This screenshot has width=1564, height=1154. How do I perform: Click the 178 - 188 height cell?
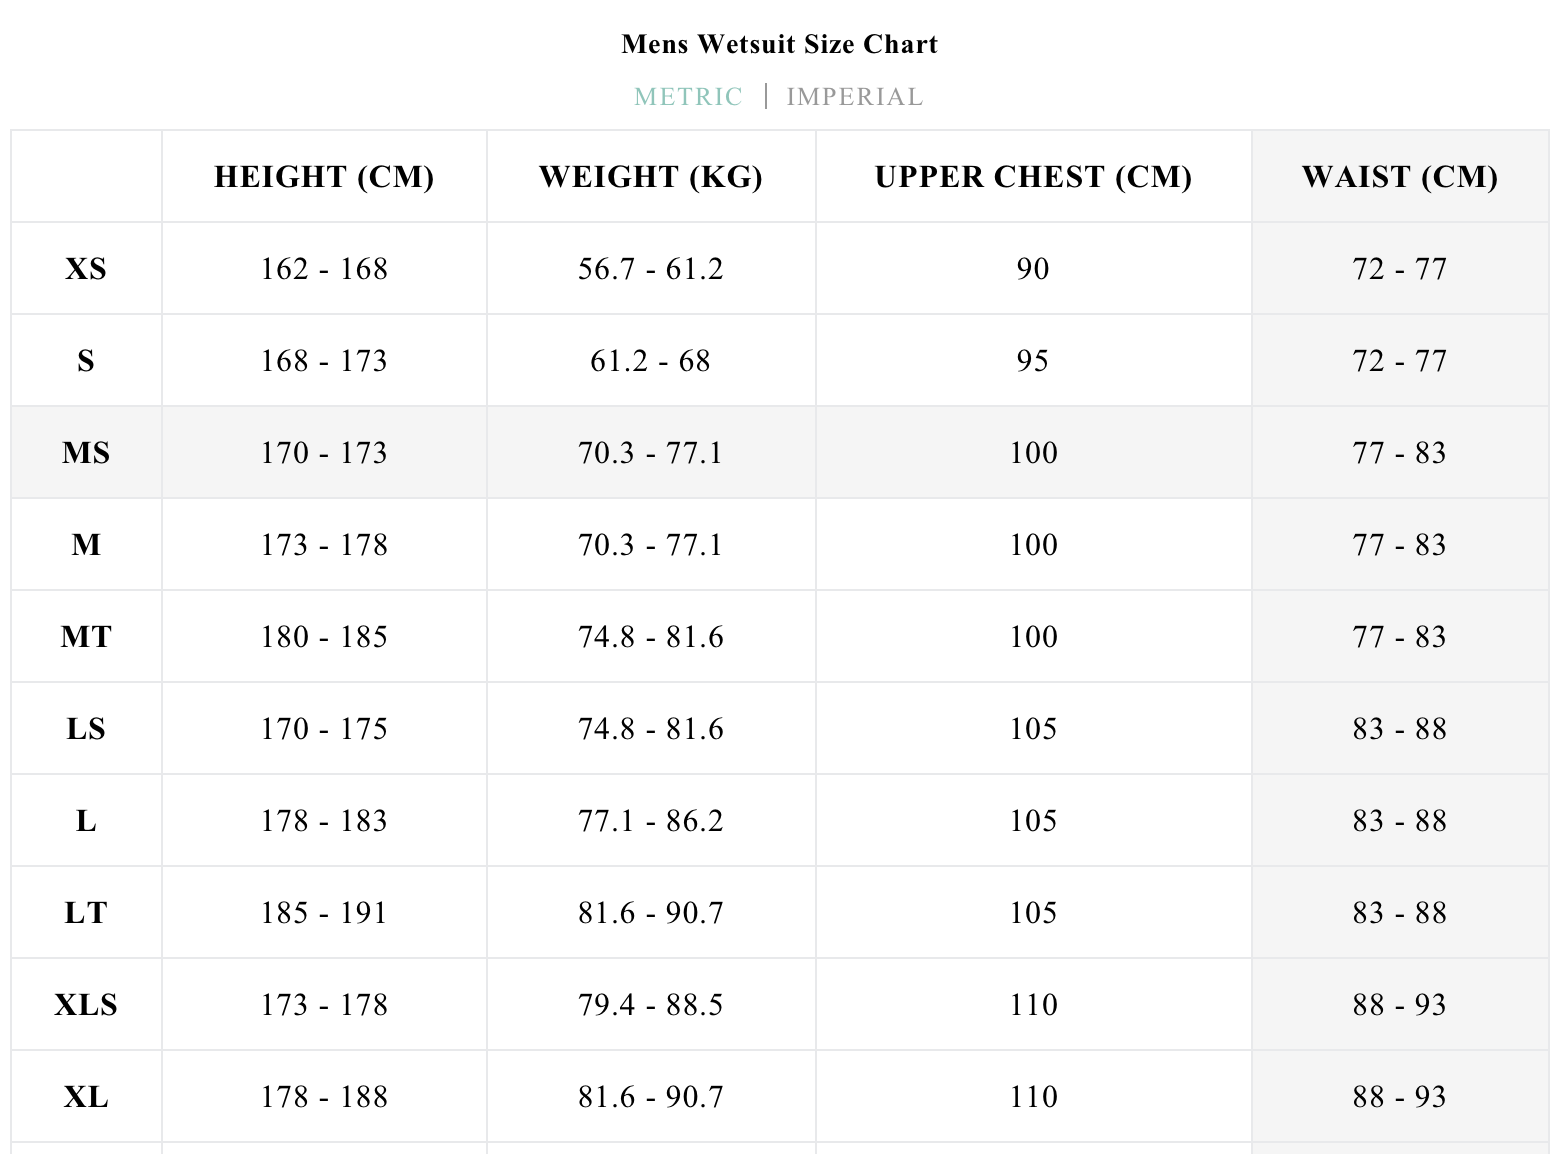(324, 1097)
